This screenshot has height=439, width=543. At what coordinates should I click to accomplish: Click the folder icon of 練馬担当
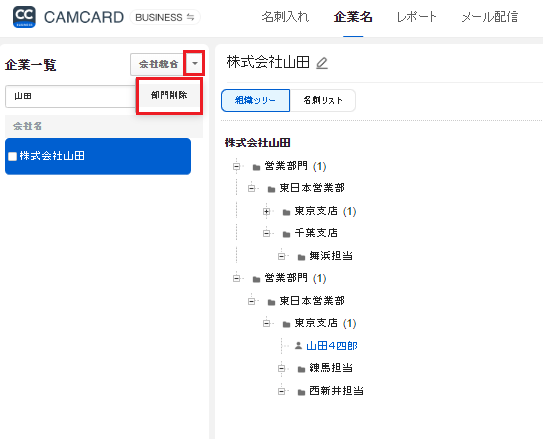coord(301,369)
